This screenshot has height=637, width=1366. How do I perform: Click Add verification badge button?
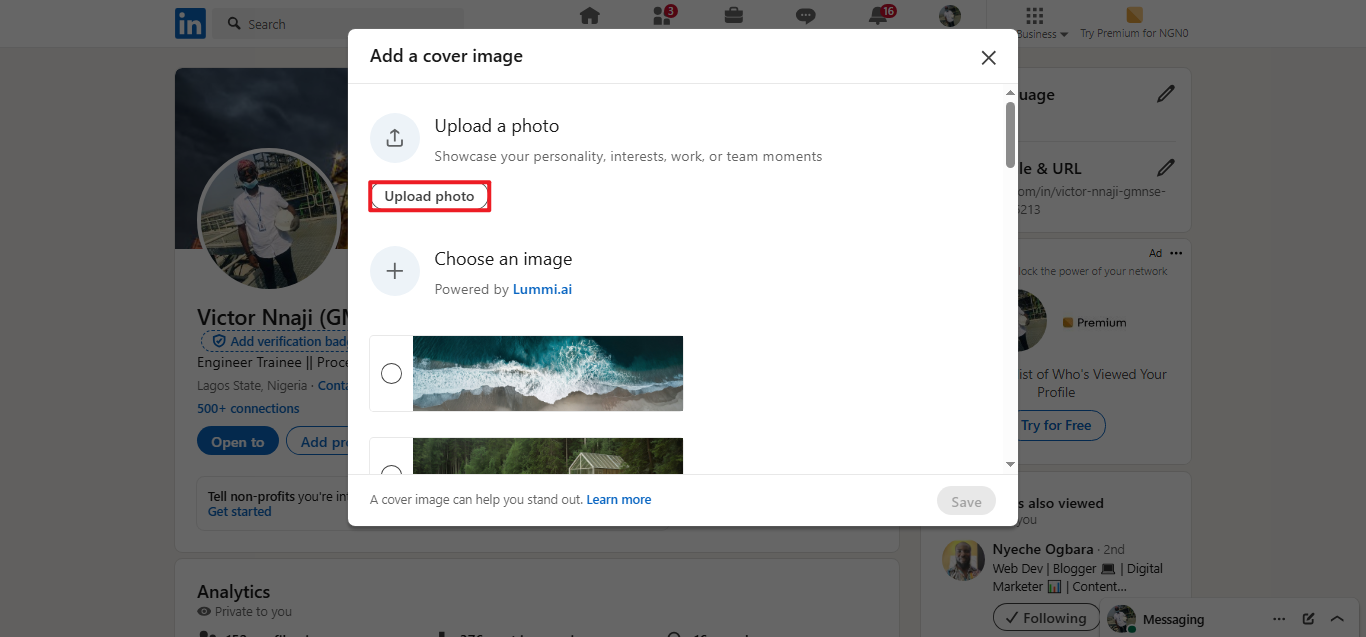tap(275, 341)
